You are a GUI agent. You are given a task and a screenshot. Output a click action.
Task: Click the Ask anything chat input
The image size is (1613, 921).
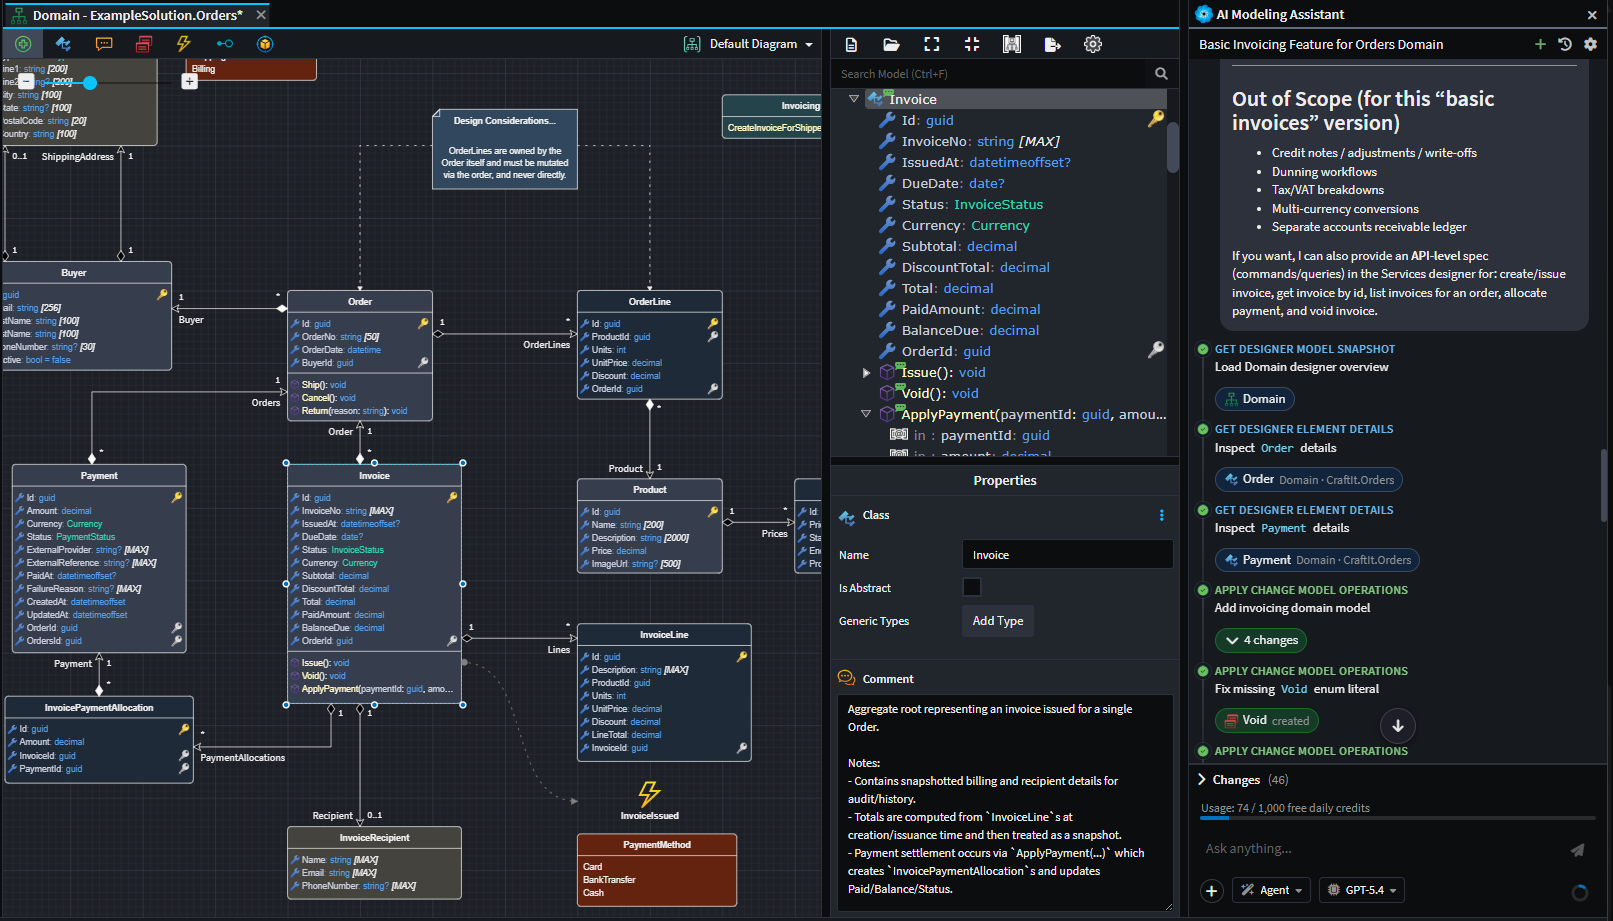(x=1380, y=849)
